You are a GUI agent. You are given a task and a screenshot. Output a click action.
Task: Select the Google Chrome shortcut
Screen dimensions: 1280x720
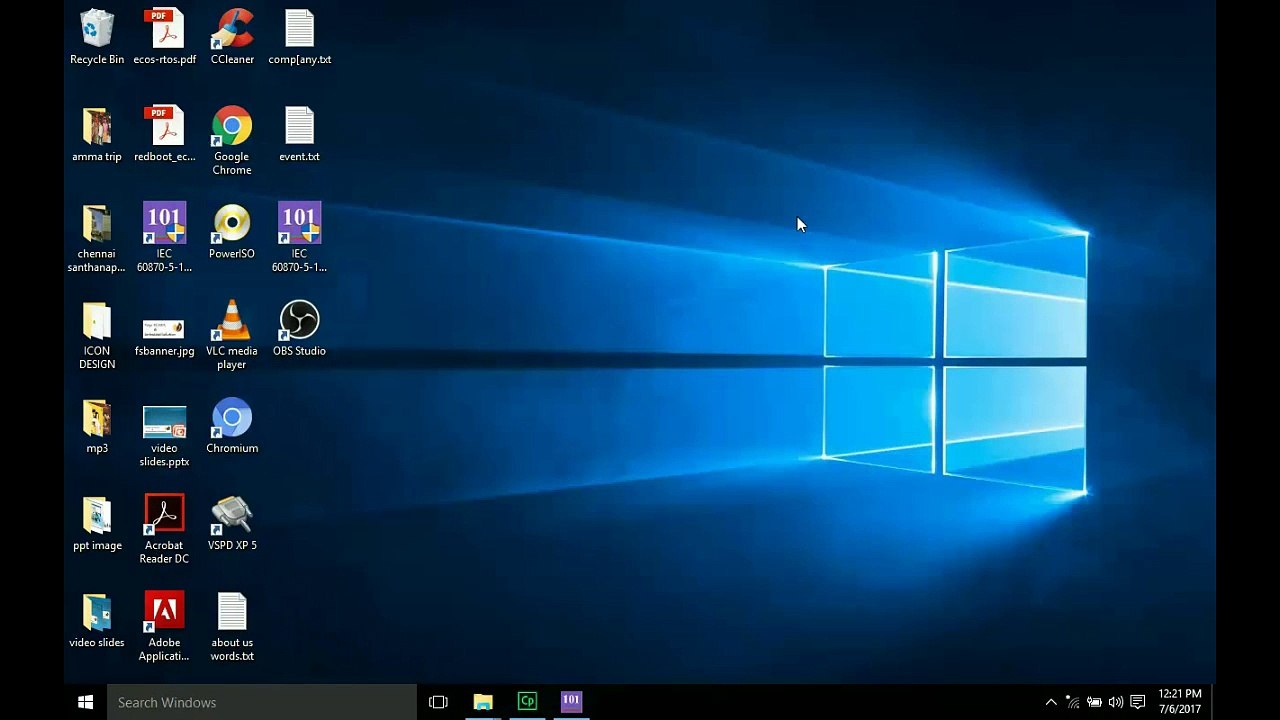(x=232, y=141)
